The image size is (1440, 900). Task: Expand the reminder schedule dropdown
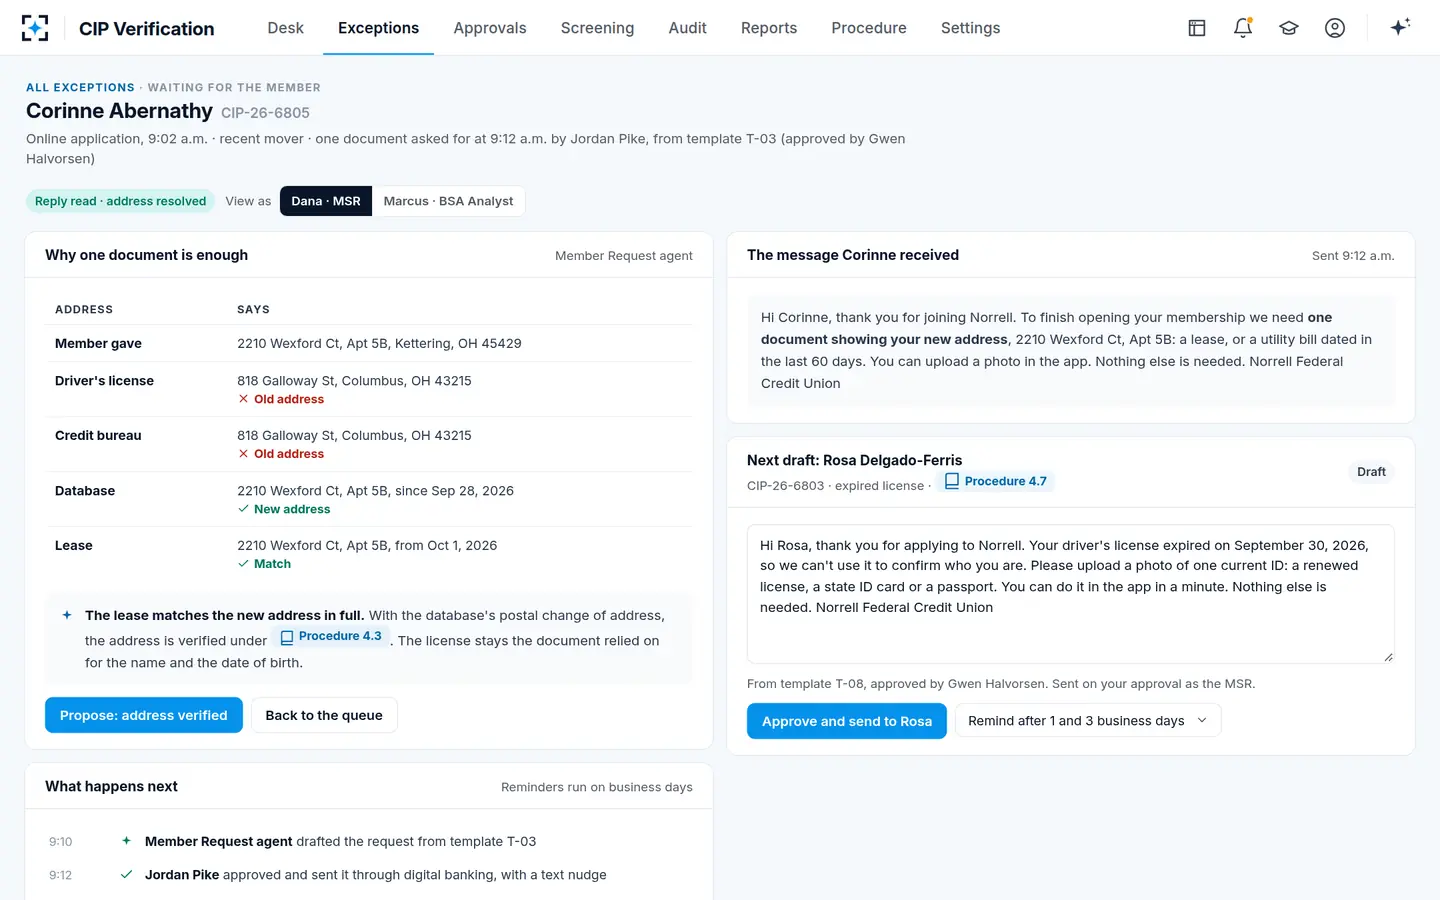(x=1088, y=721)
